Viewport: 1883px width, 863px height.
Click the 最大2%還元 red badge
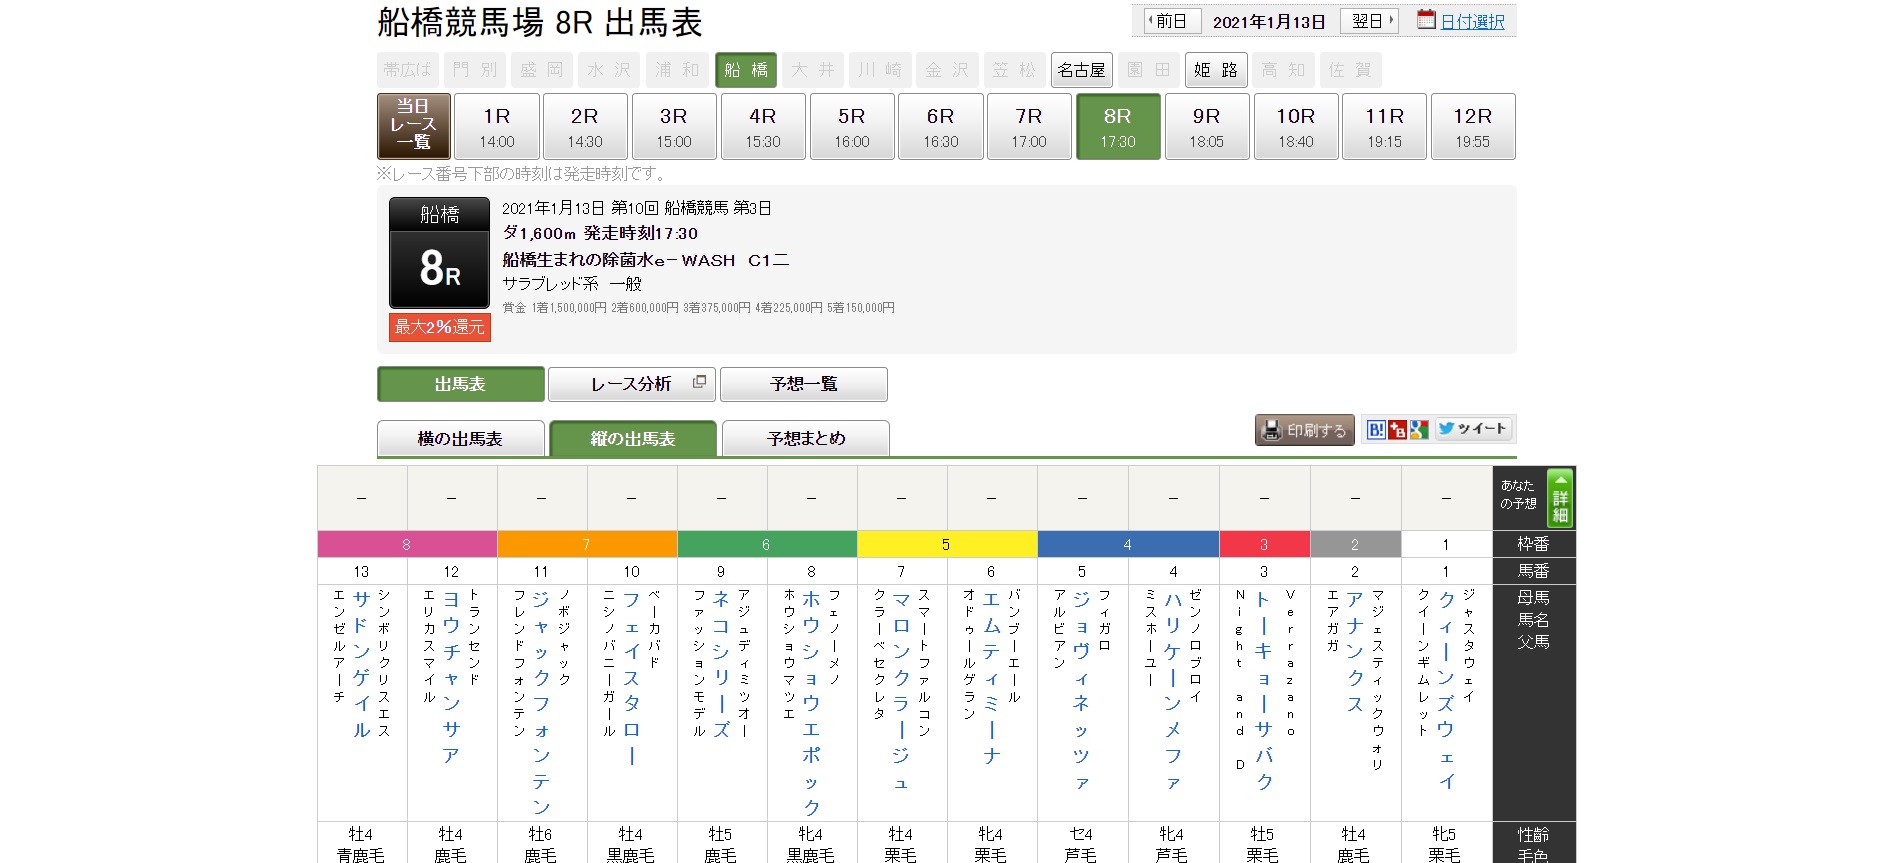pyautogui.click(x=440, y=327)
